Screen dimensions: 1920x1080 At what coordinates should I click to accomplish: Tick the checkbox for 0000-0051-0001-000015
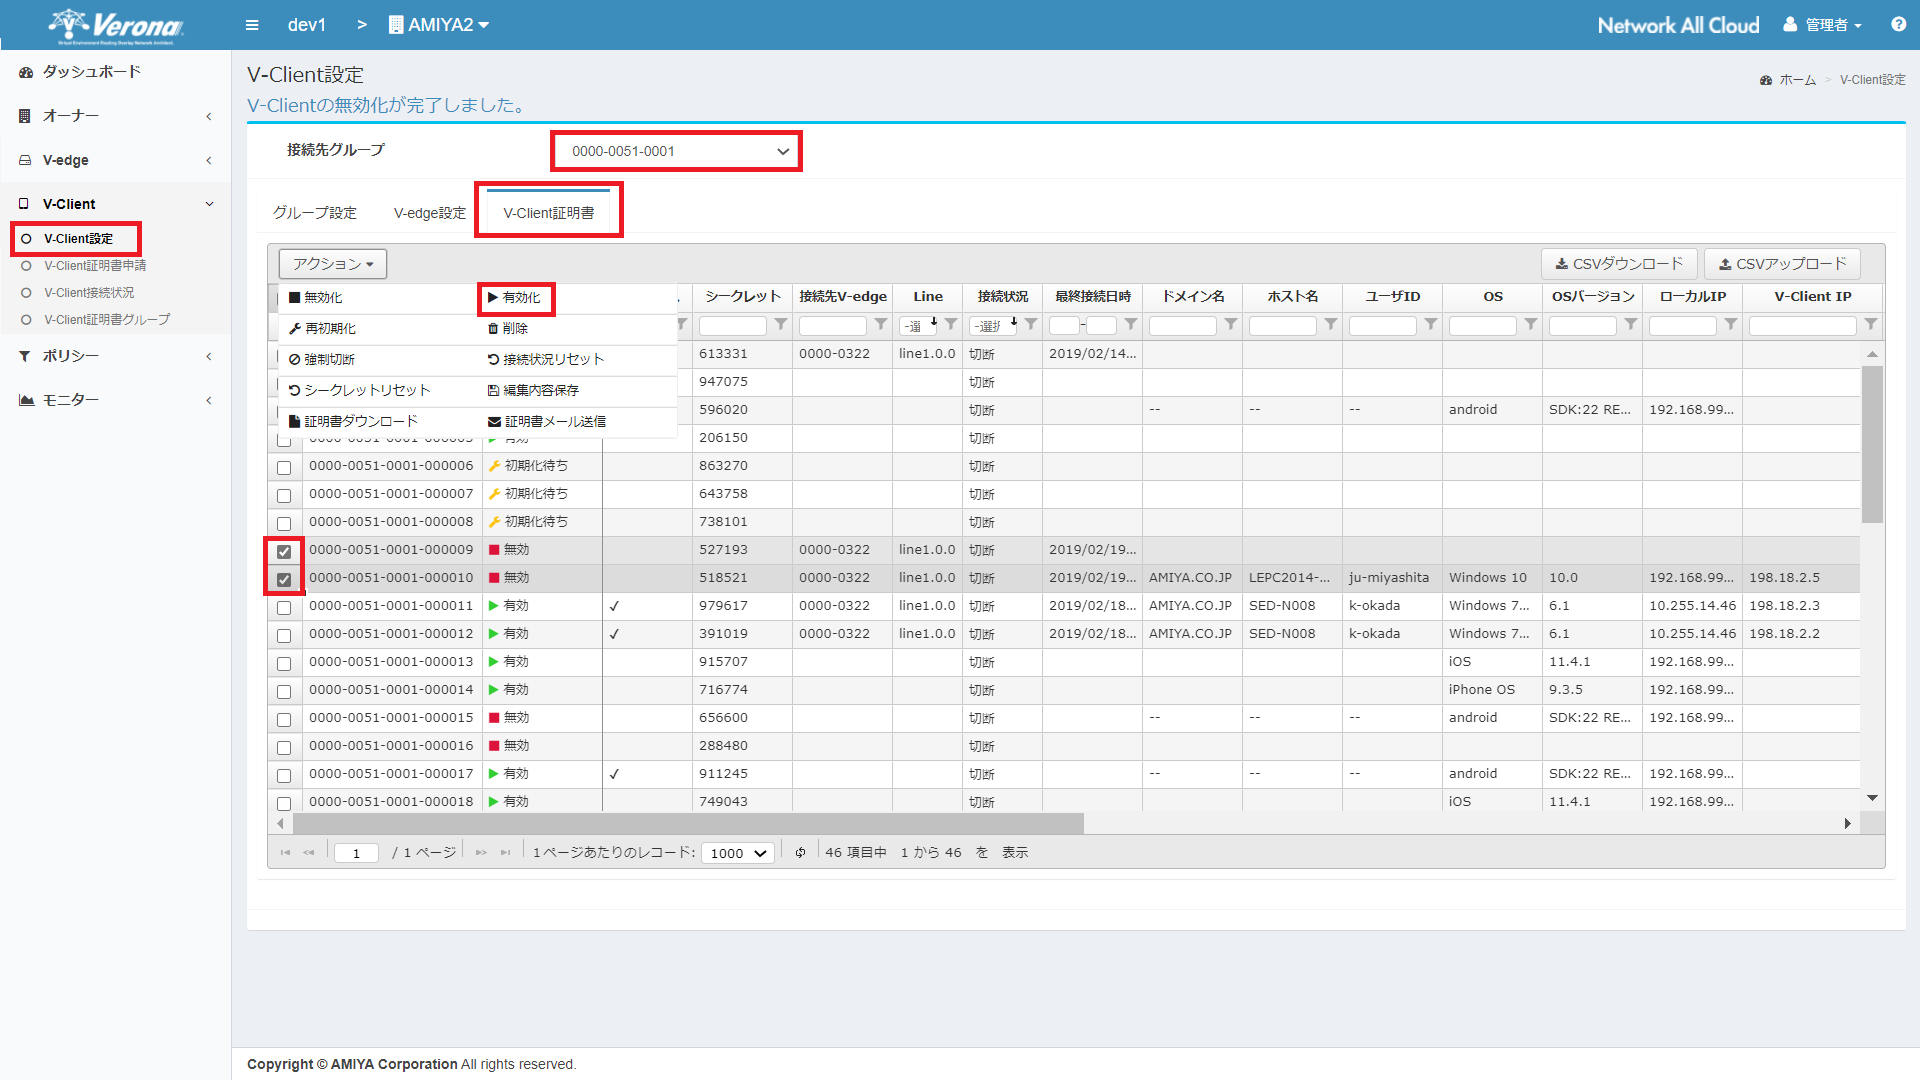tap(284, 720)
